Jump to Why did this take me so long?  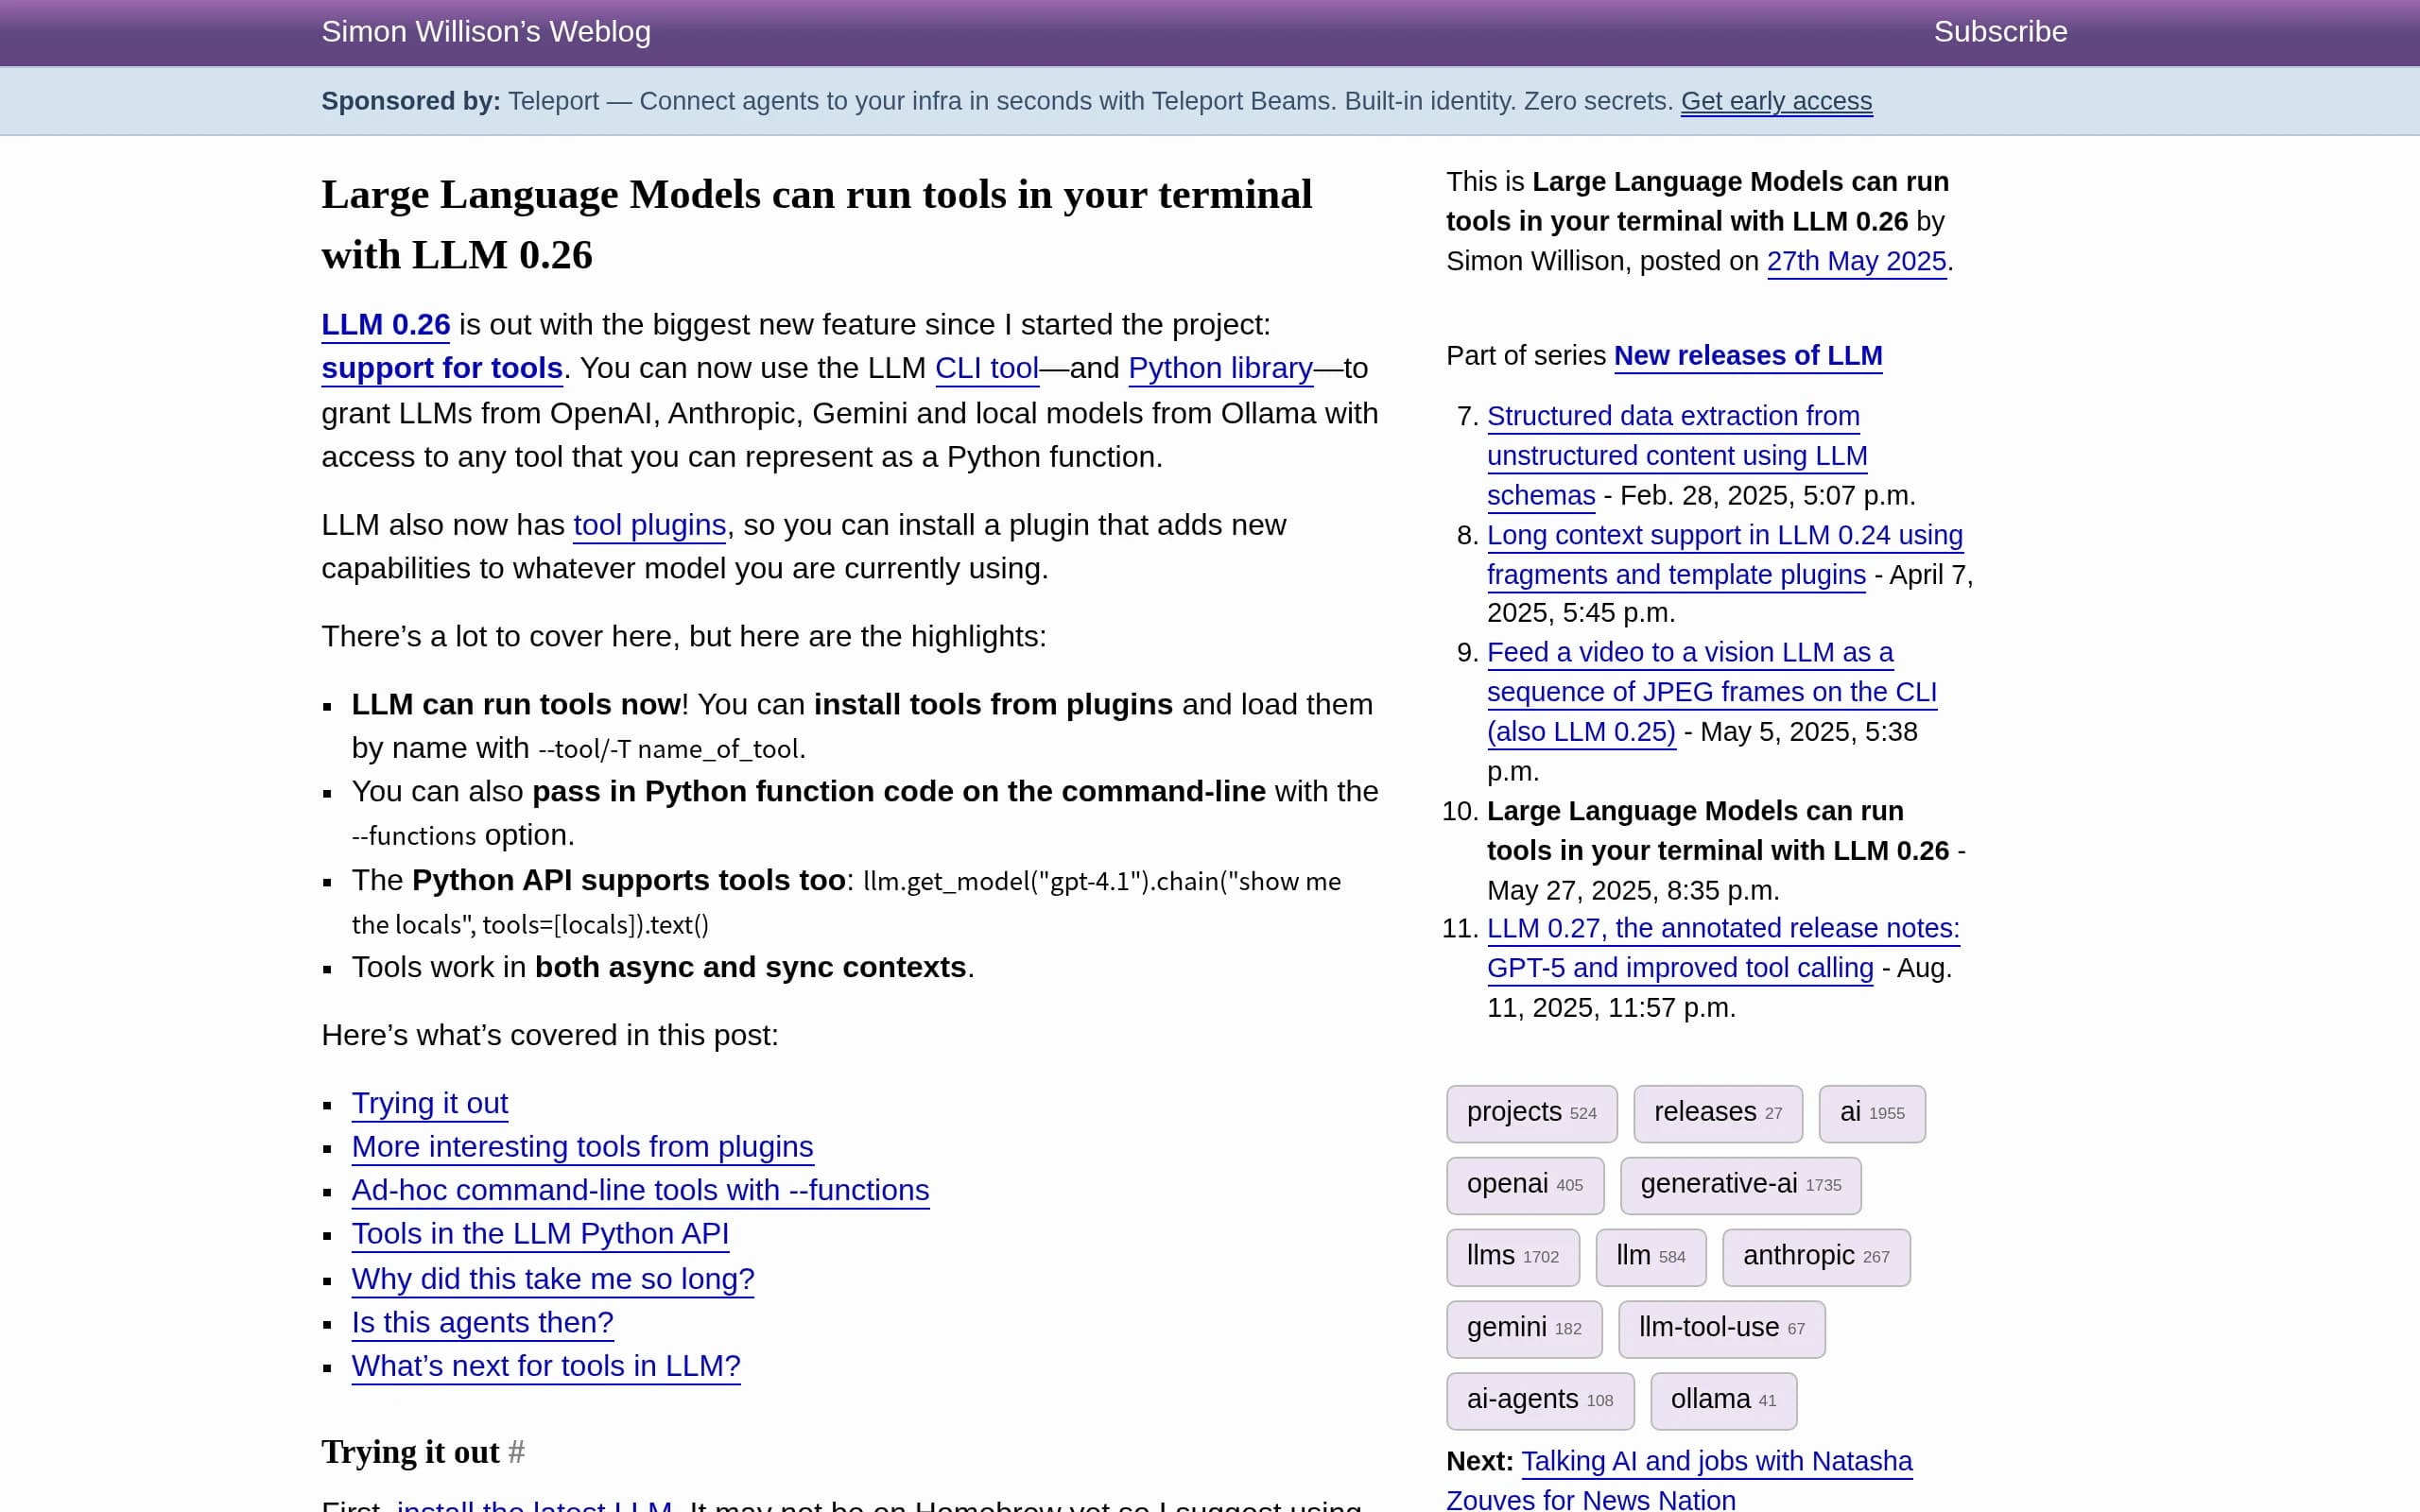pos(553,1279)
